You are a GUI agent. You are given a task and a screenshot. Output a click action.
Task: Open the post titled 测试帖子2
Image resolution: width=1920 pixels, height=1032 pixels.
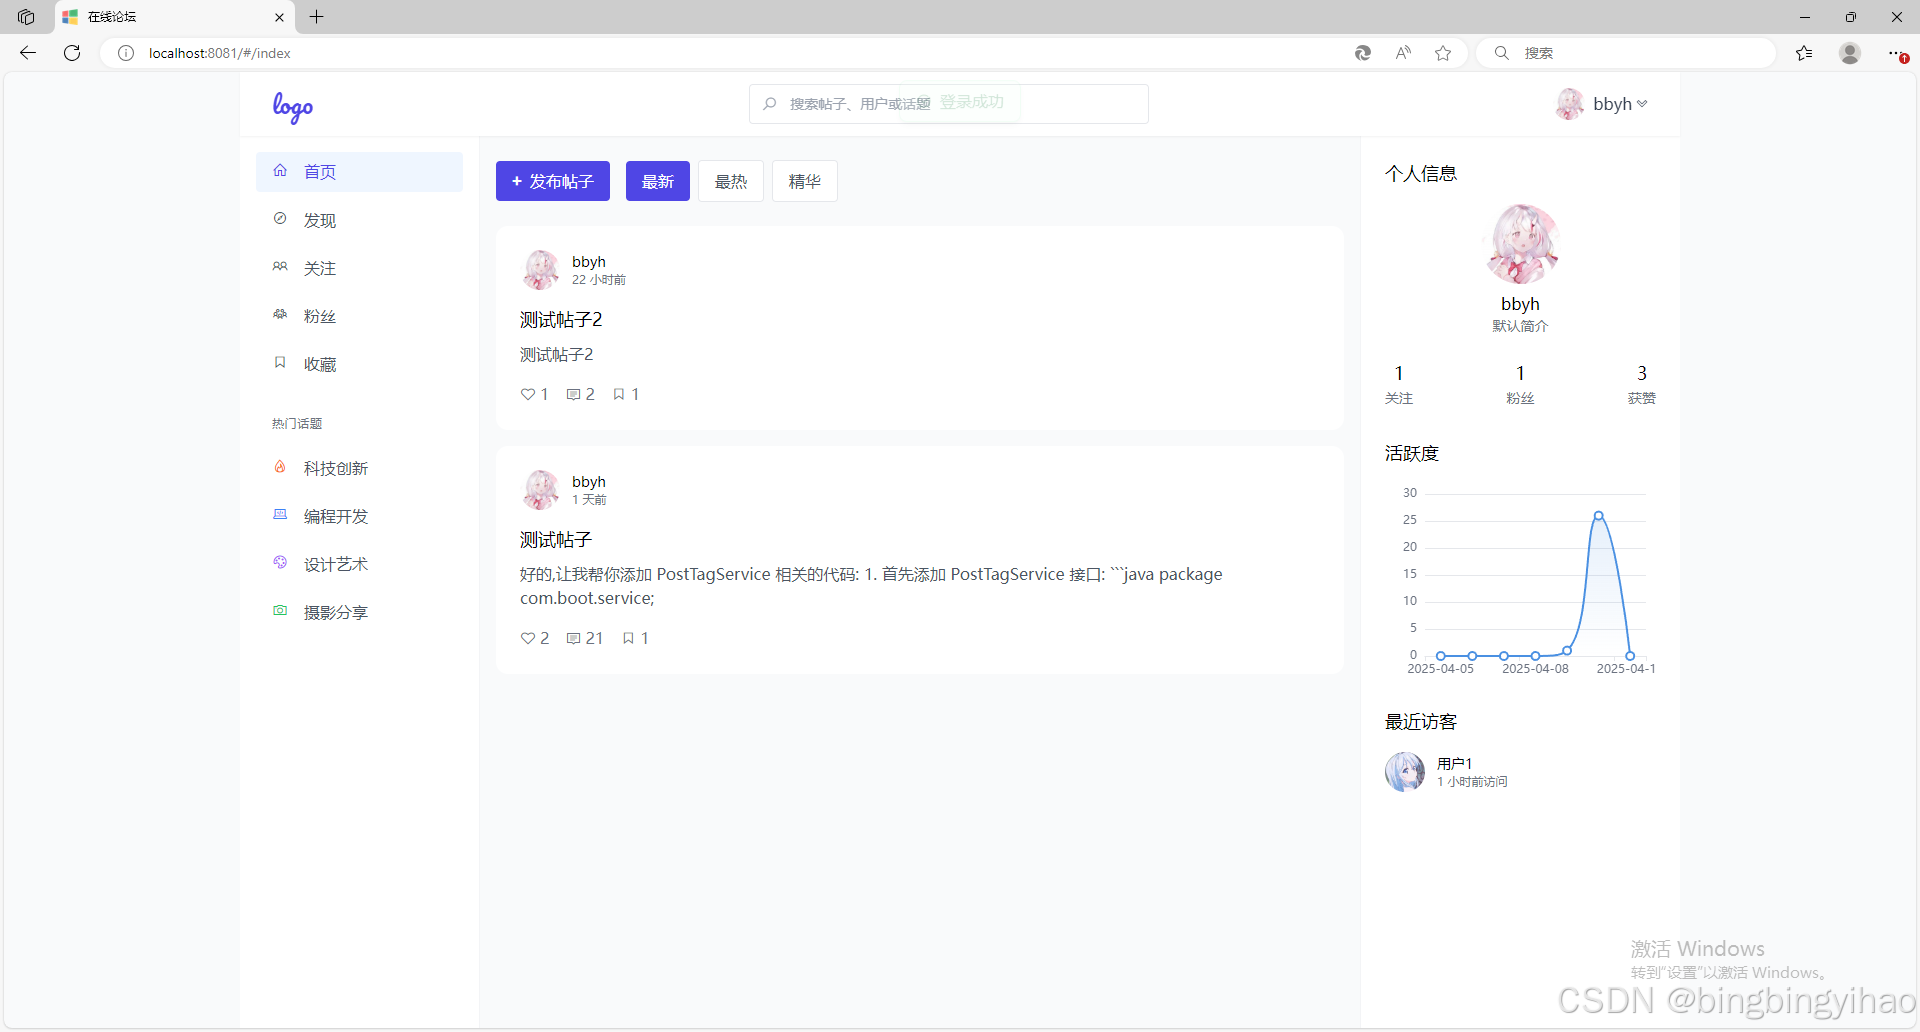point(561,320)
